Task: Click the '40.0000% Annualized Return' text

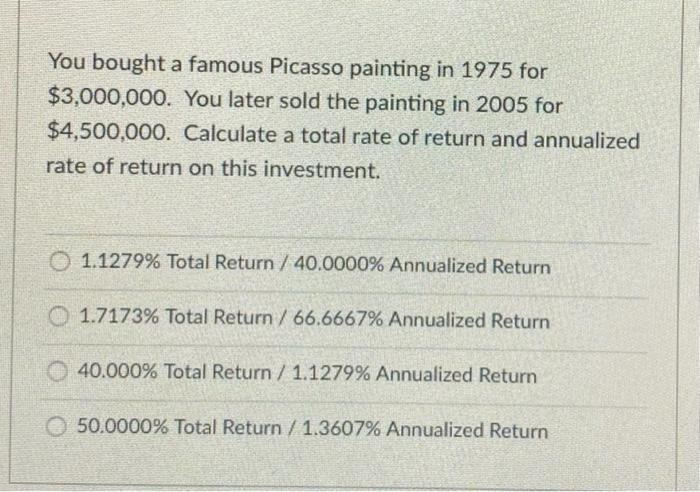Action: pos(422,266)
